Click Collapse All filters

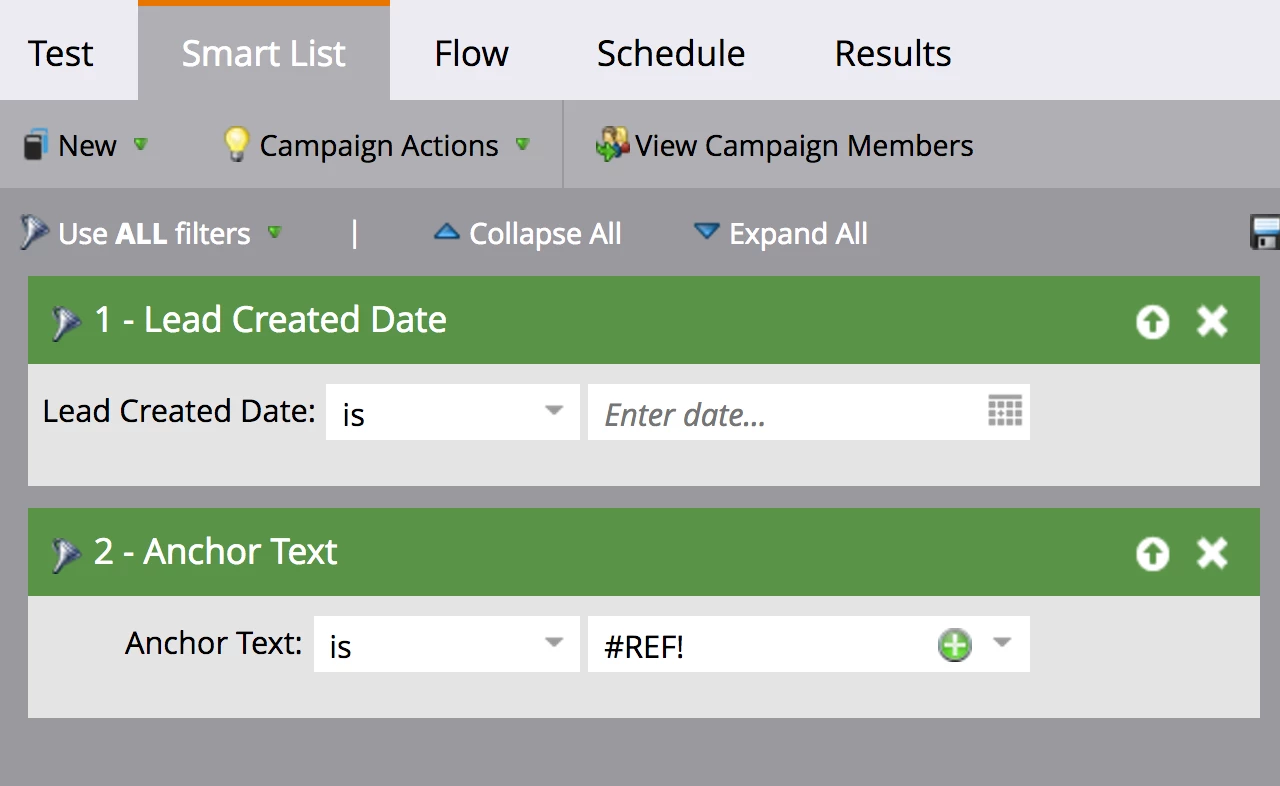(527, 234)
